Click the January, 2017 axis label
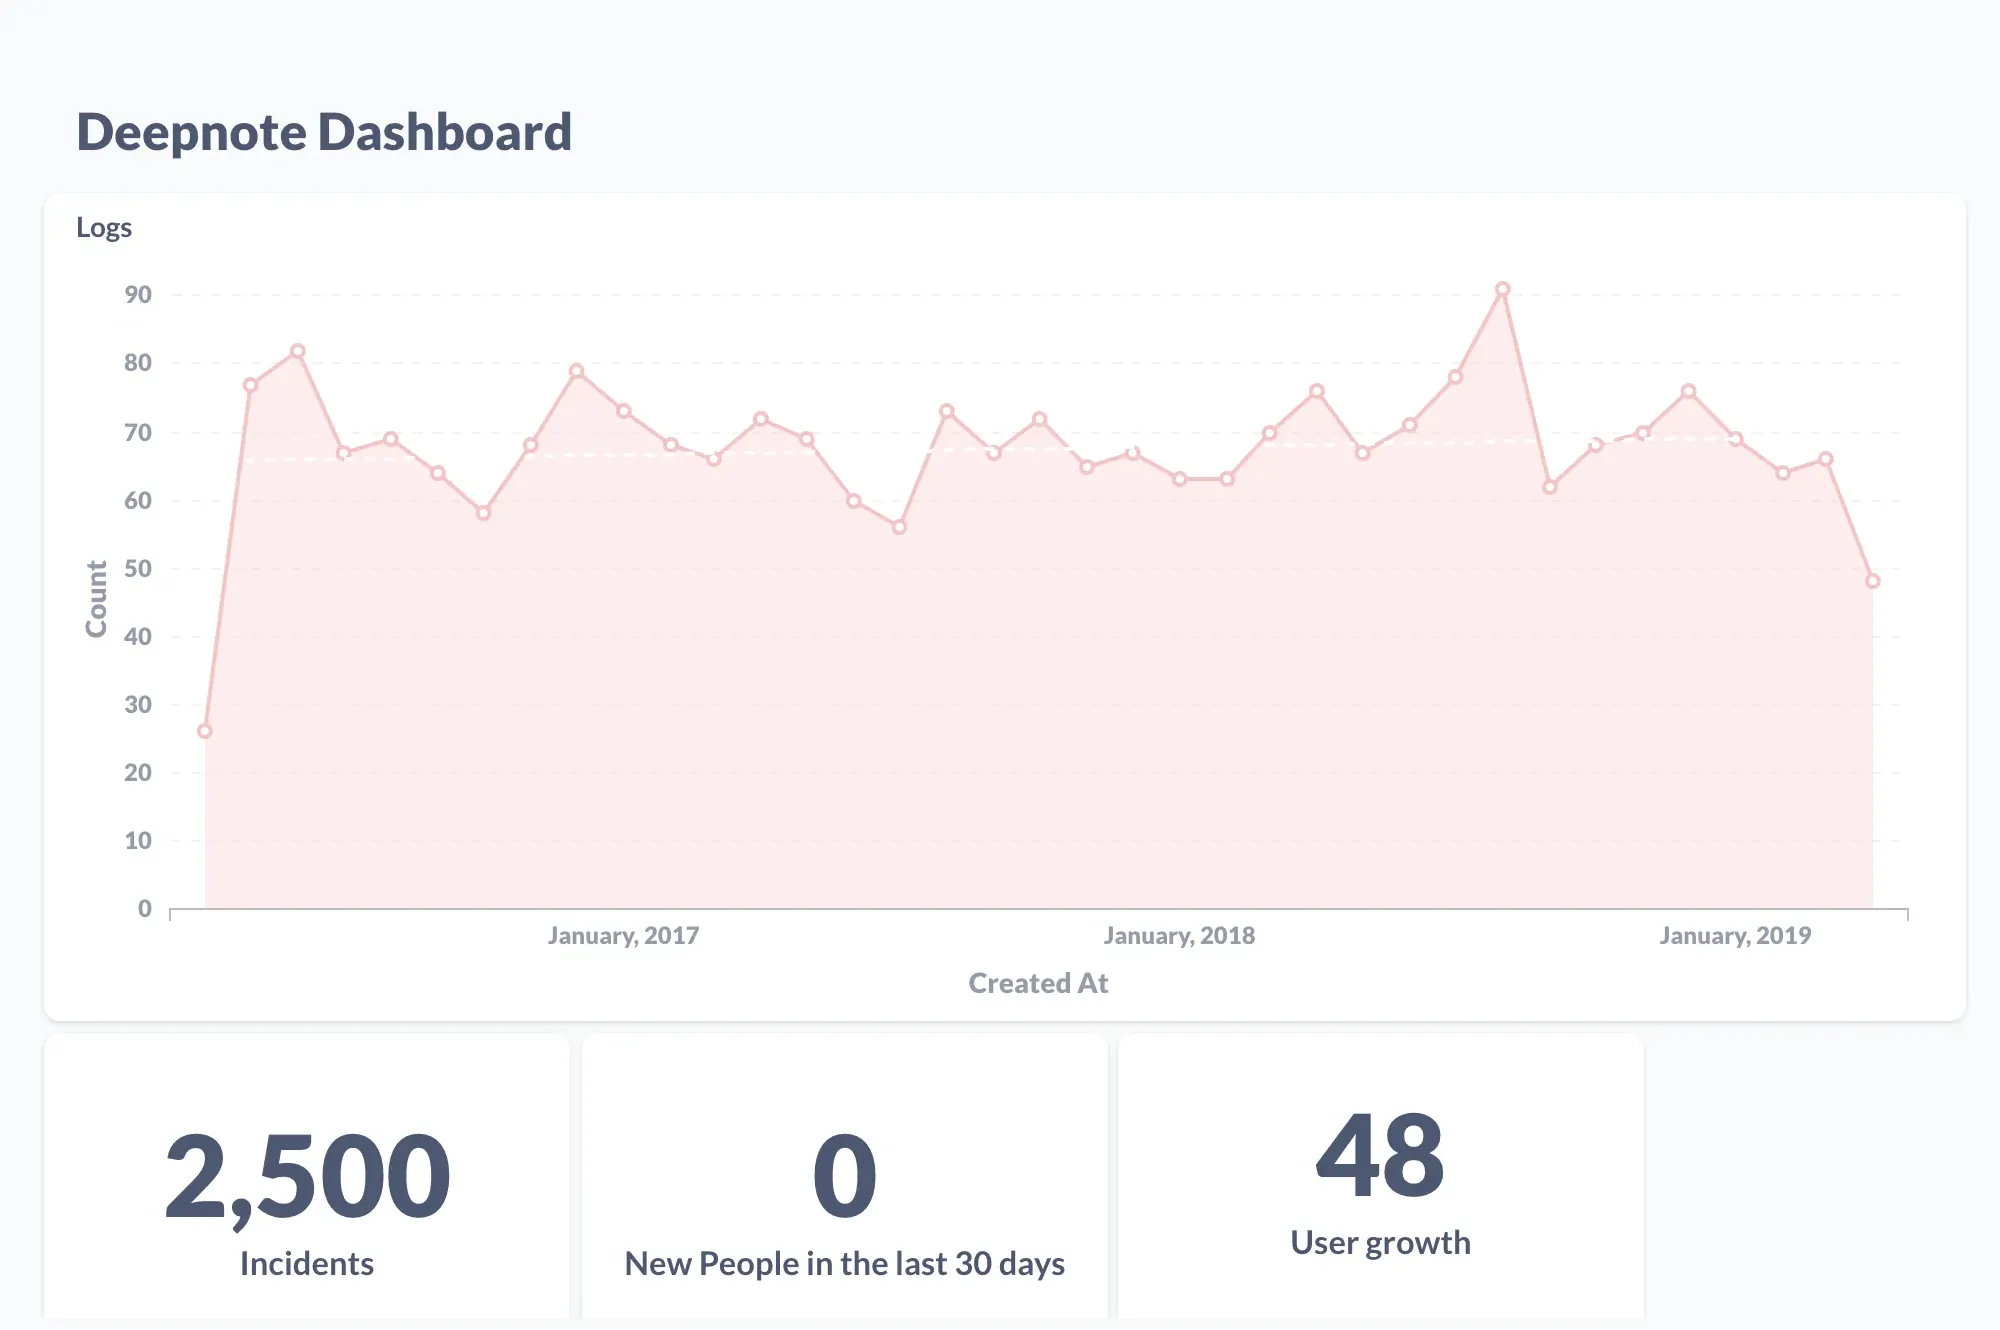This screenshot has width=2000, height=1330. pyautogui.click(x=623, y=936)
